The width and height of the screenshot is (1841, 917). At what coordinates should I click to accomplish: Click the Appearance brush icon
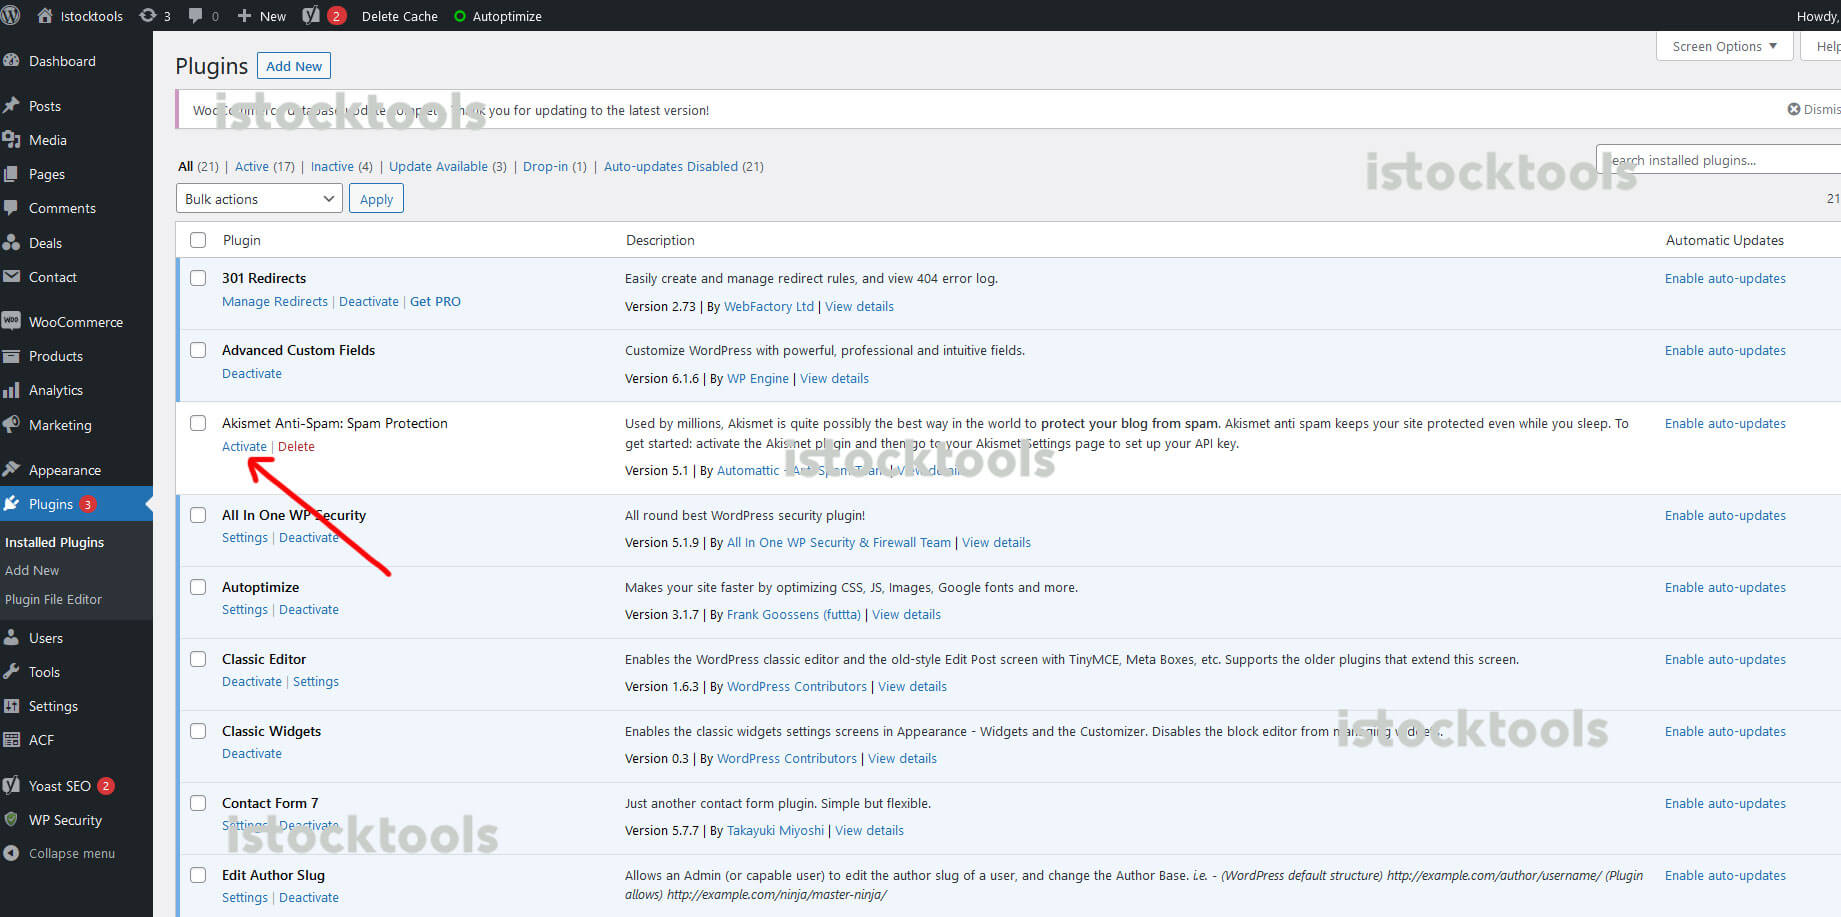pyautogui.click(x=11, y=470)
